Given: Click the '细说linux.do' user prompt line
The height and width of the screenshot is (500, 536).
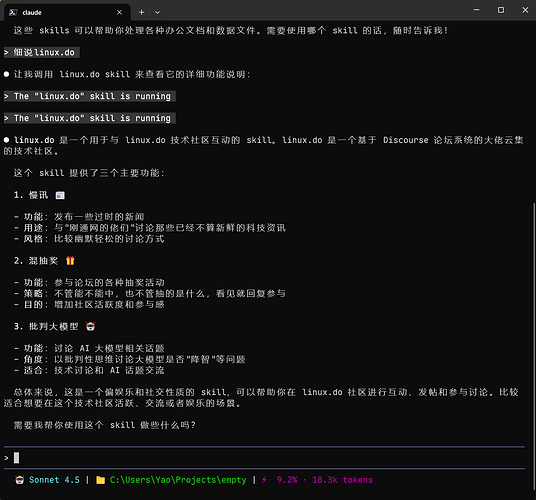Looking at the screenshot, I should click(x=42, y=52).
